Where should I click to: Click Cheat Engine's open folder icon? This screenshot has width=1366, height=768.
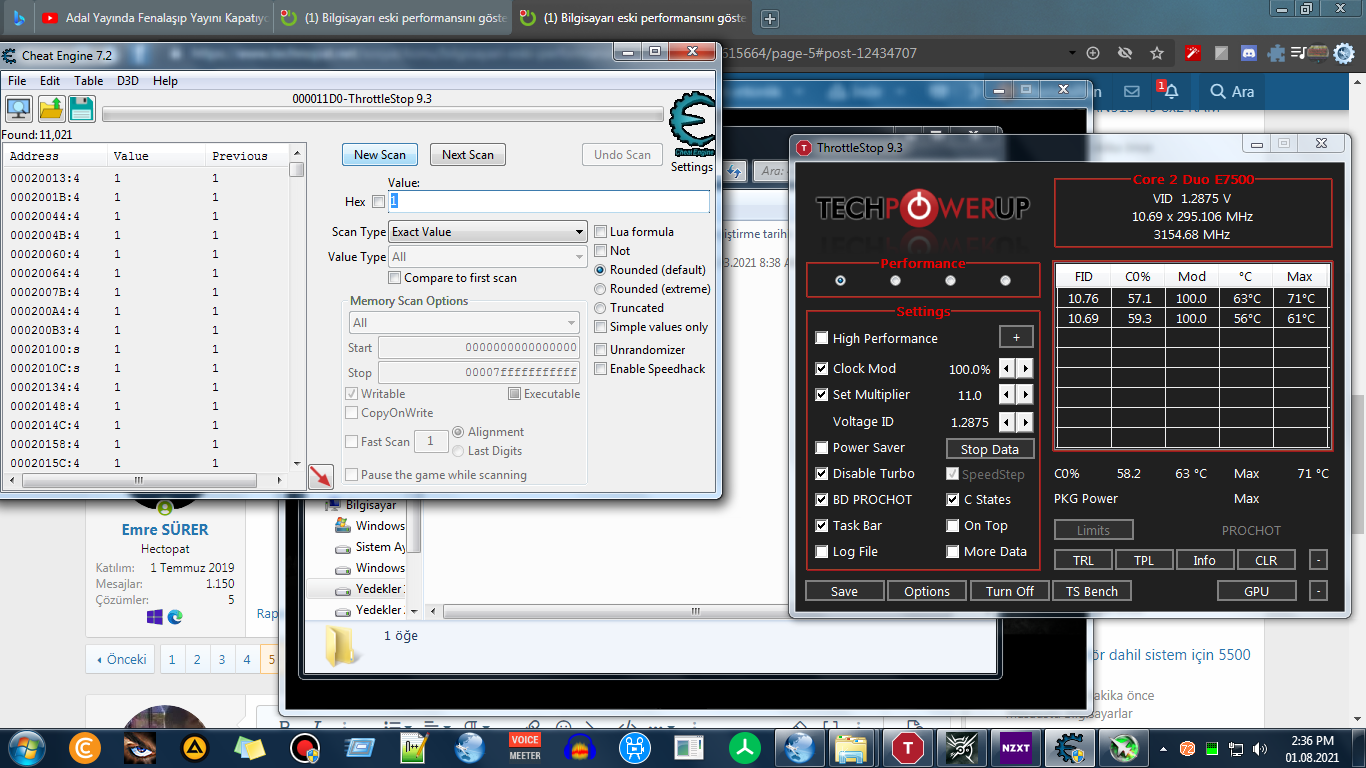(x=51, y=109)
